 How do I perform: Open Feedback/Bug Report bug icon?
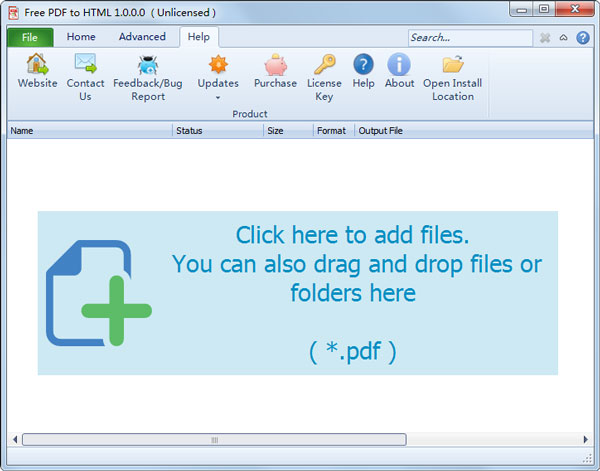(148, 65)
